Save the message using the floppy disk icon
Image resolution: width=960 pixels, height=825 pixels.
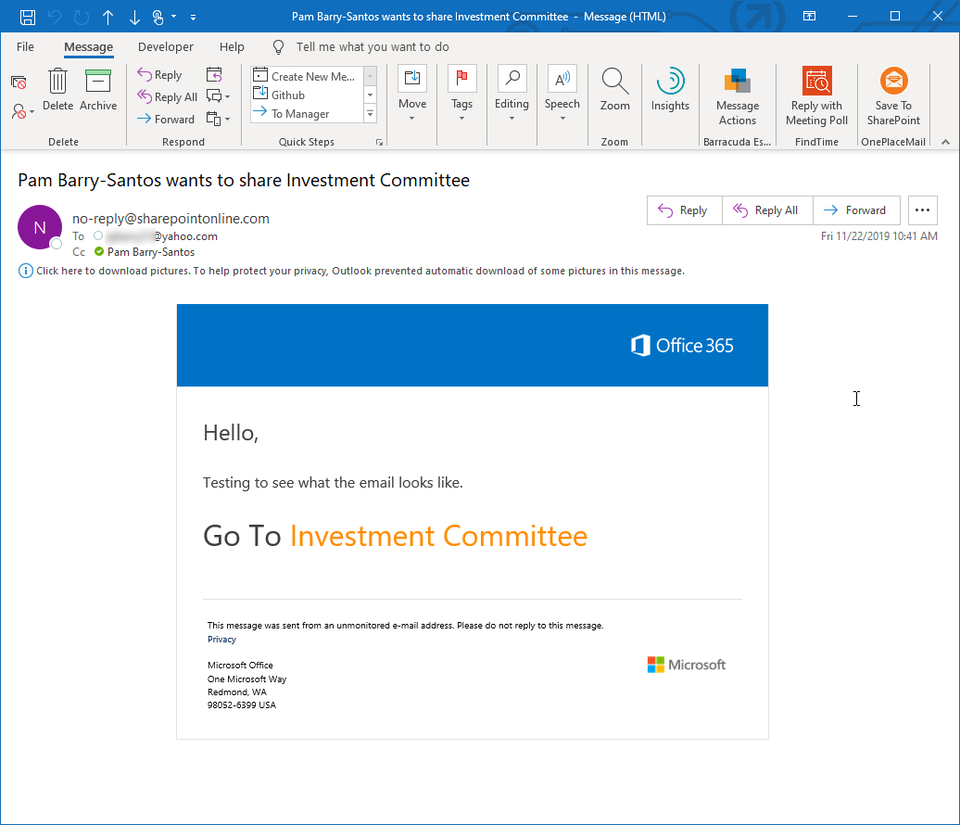pos(28,17)
